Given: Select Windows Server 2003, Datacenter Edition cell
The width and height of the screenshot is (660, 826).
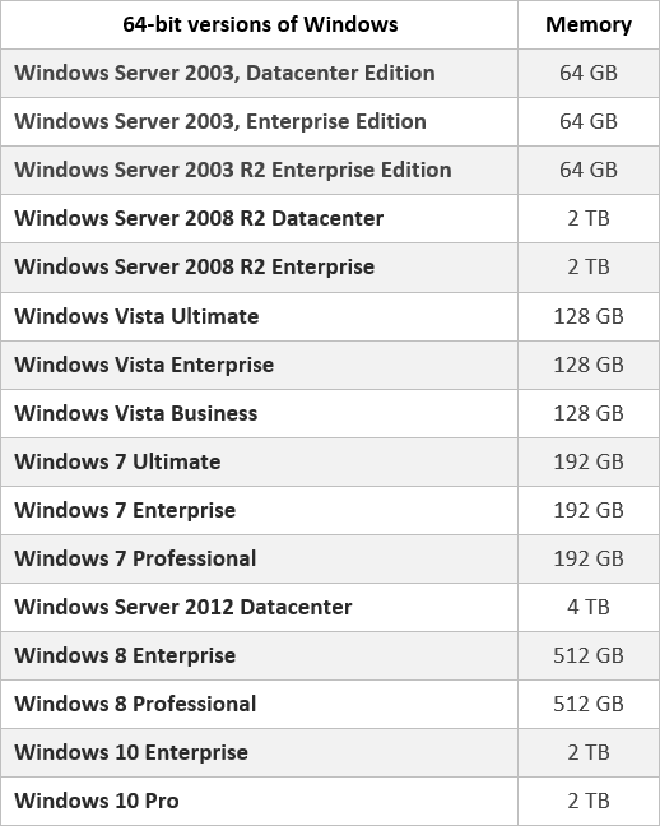Looking at the screenshot, I should coord(225,73).
